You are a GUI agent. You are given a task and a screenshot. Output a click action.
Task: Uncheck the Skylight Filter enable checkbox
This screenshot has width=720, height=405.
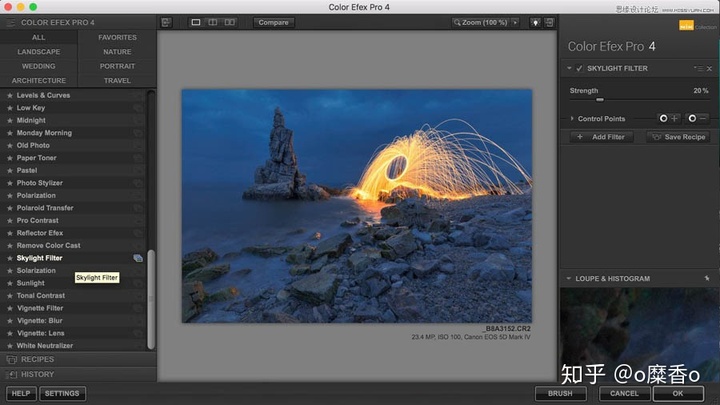[579, 68]
